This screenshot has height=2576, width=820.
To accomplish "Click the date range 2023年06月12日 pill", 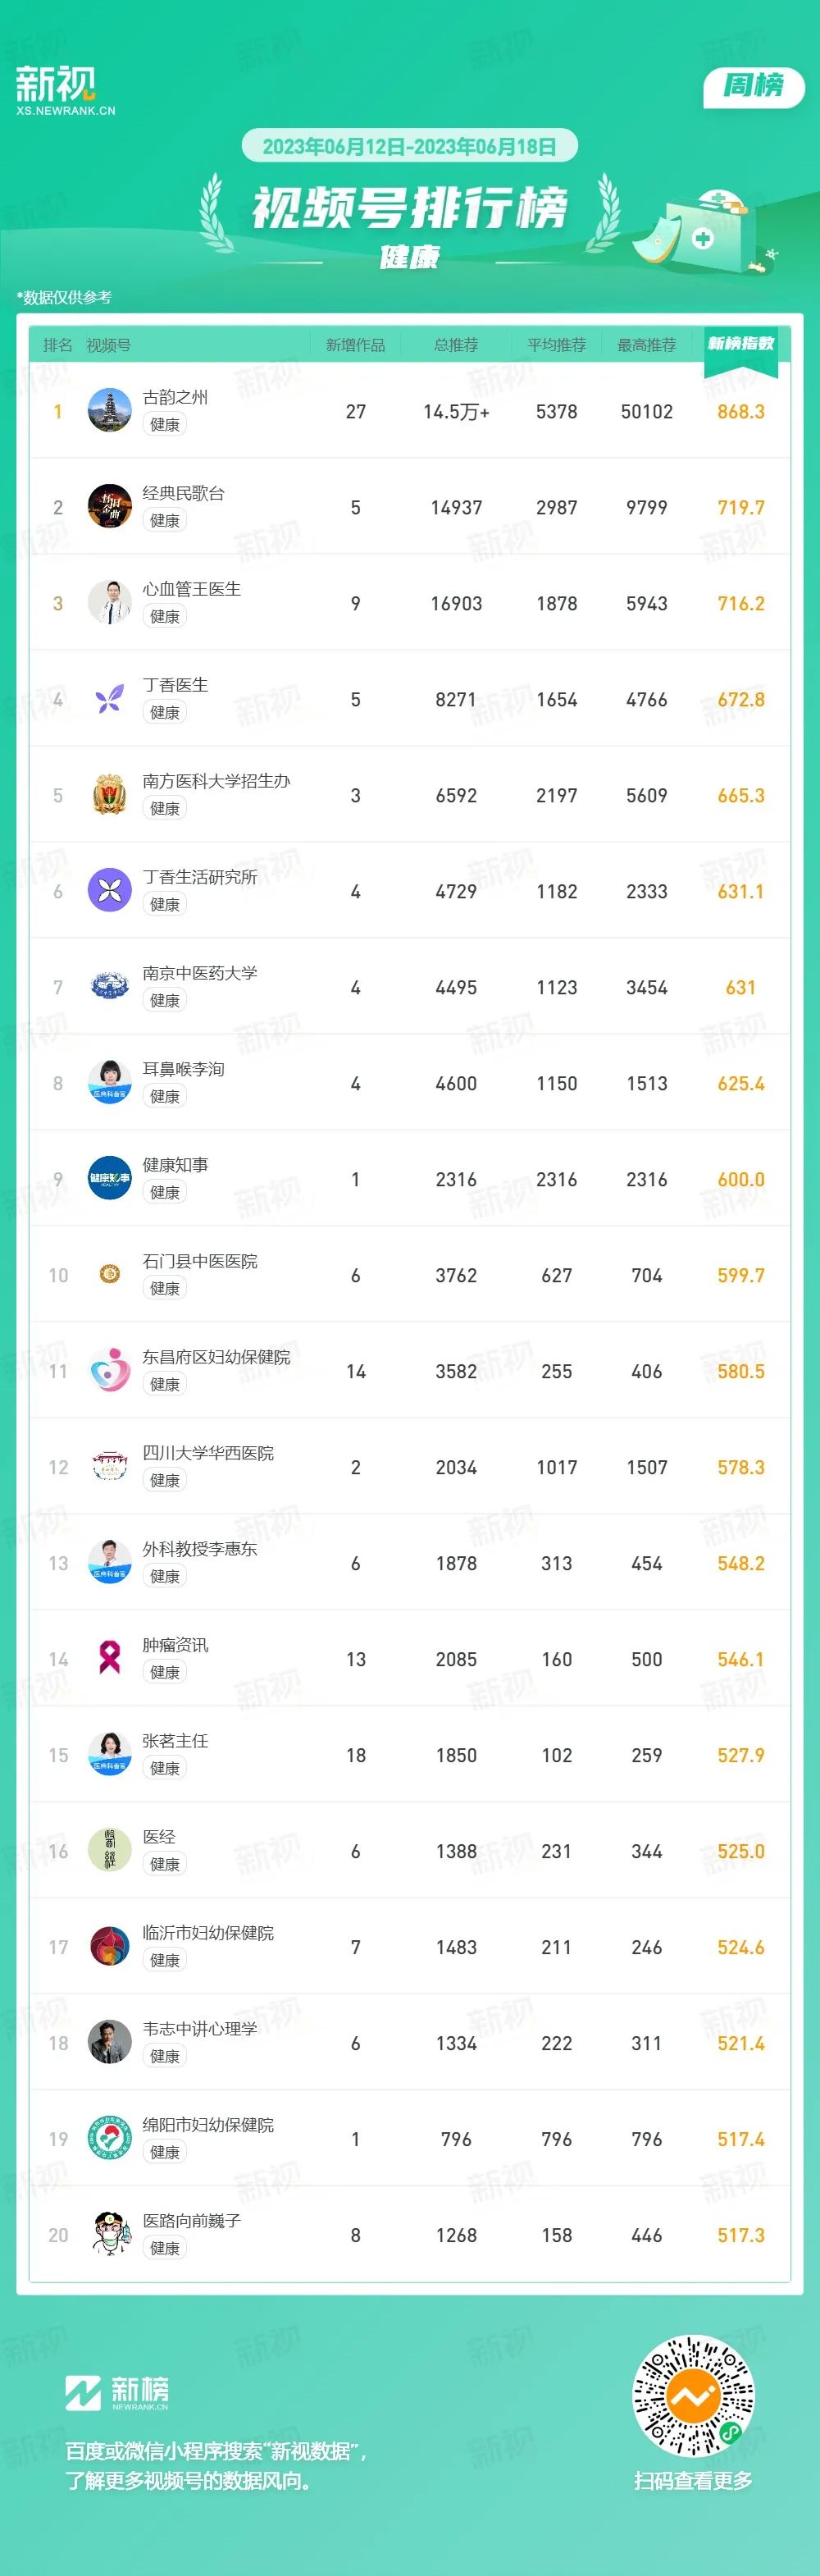I will pyautogui.click(x=410, y=146).
